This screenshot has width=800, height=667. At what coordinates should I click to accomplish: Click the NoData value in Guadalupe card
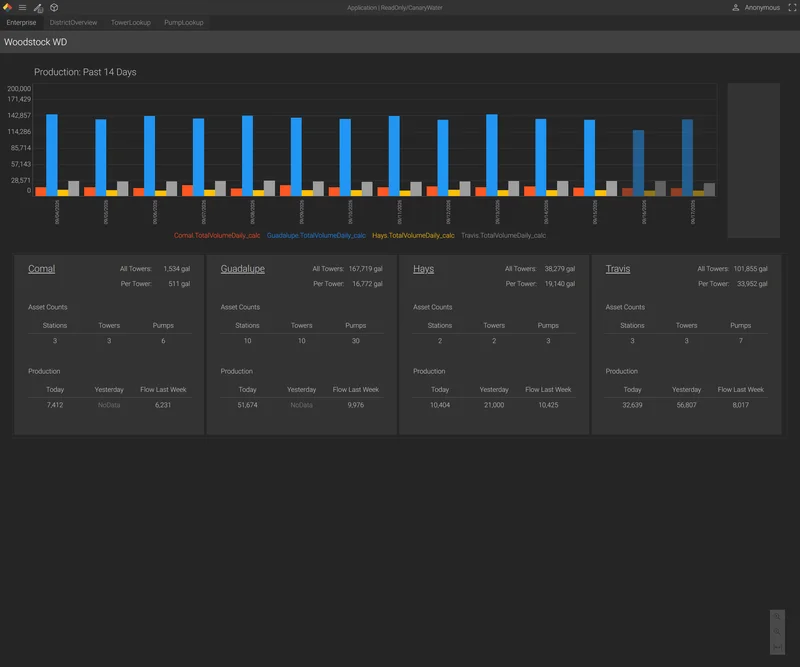coord(301,405)
